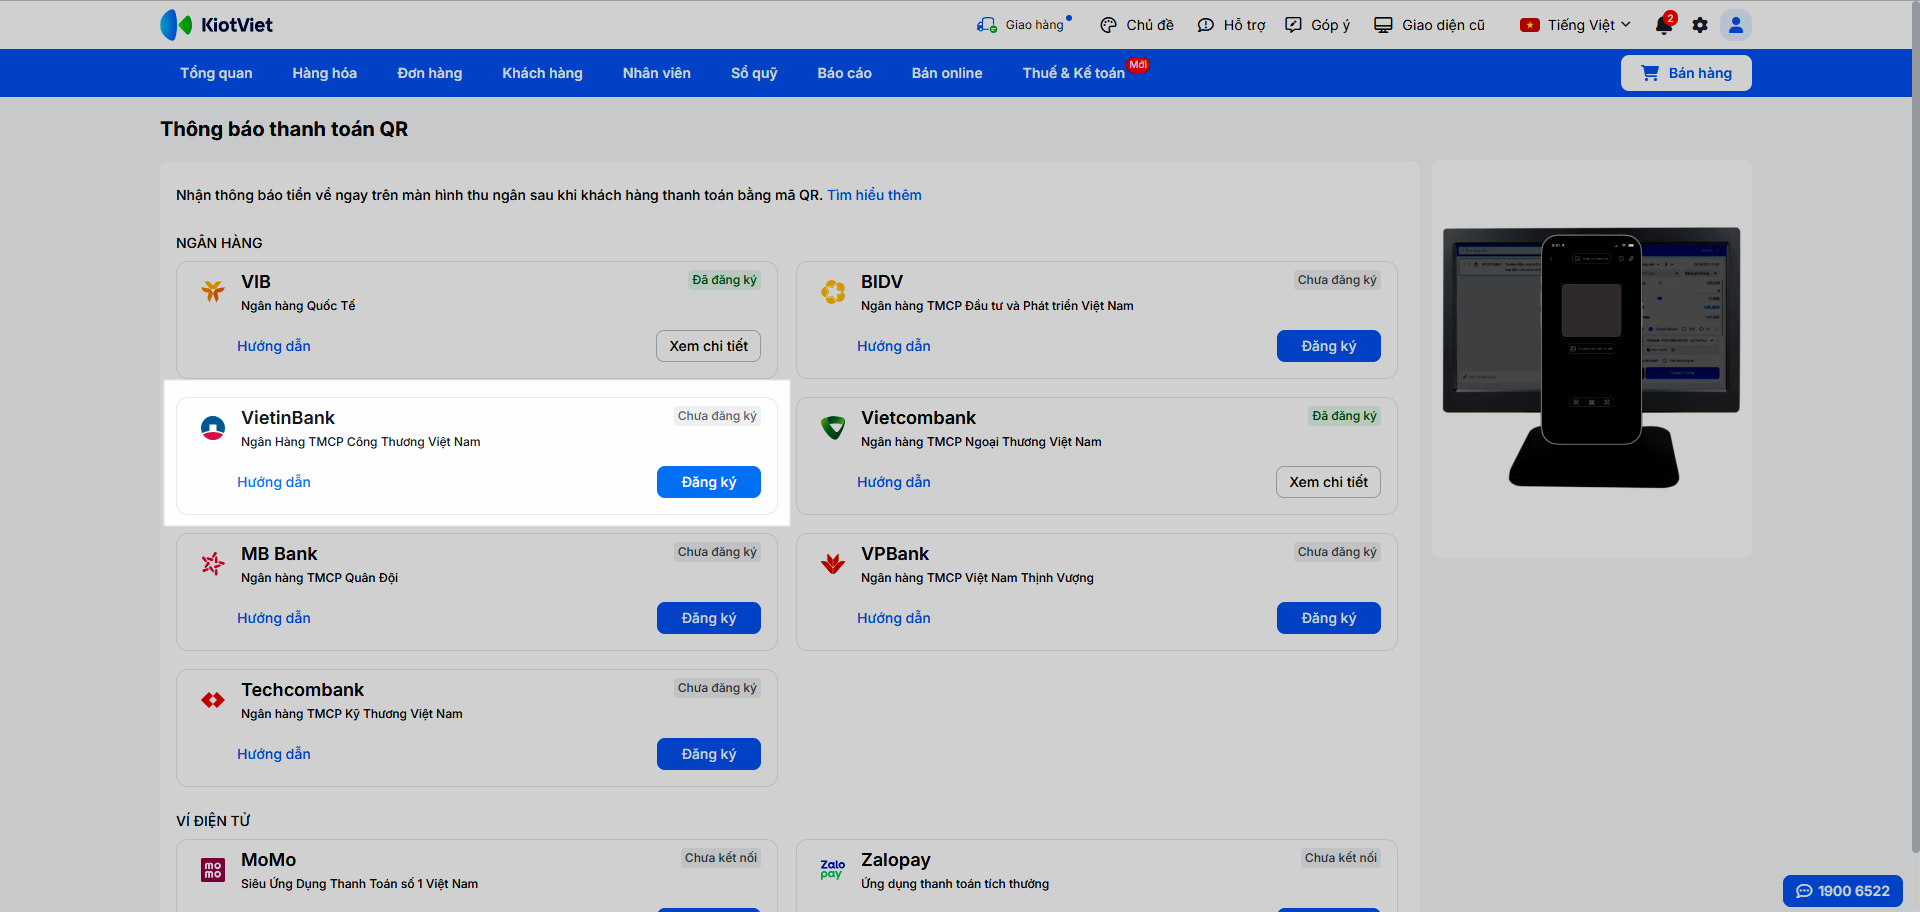Image resolution: width=1920 pixels, height=912 pixels.
Task: Click the Vietcombank logo icon
Action: tap(833, 427)
